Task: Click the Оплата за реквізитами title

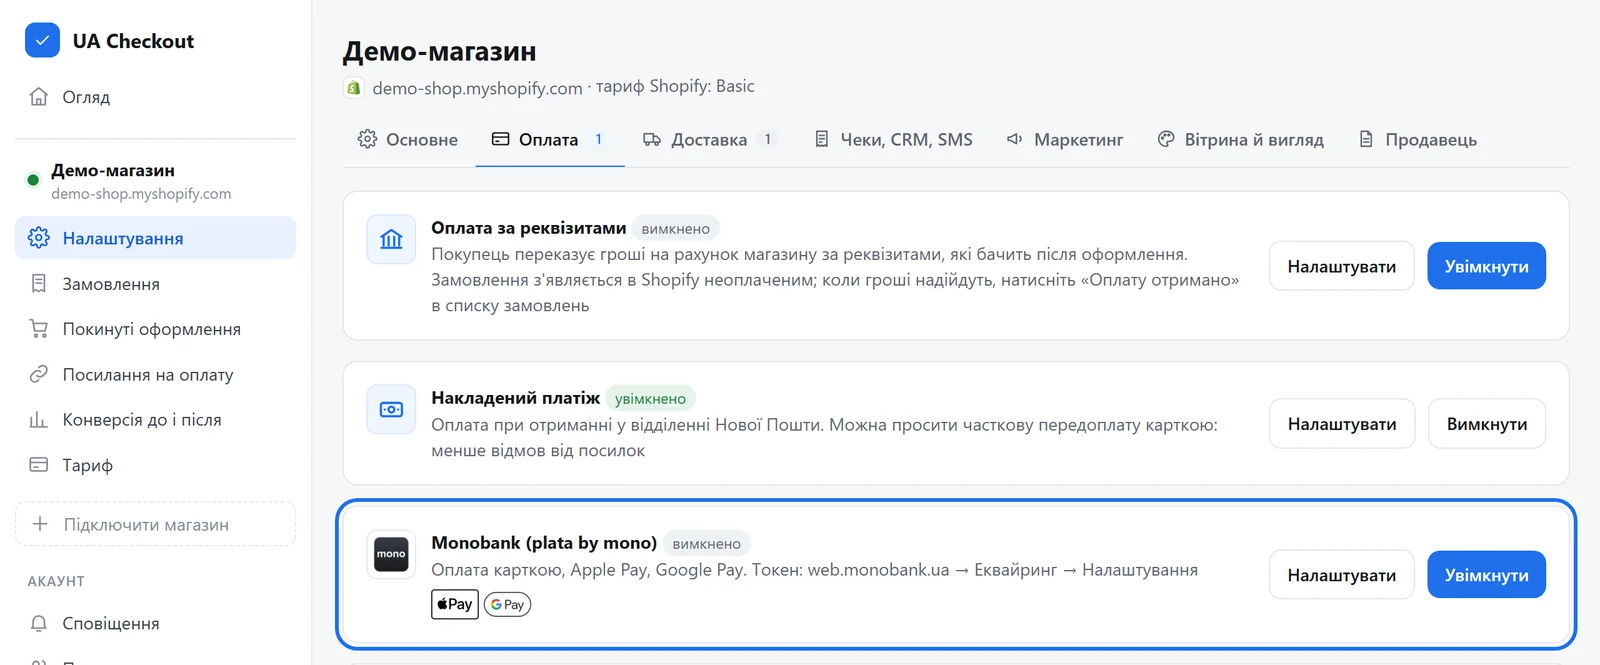Action: [x=529, y=228]
